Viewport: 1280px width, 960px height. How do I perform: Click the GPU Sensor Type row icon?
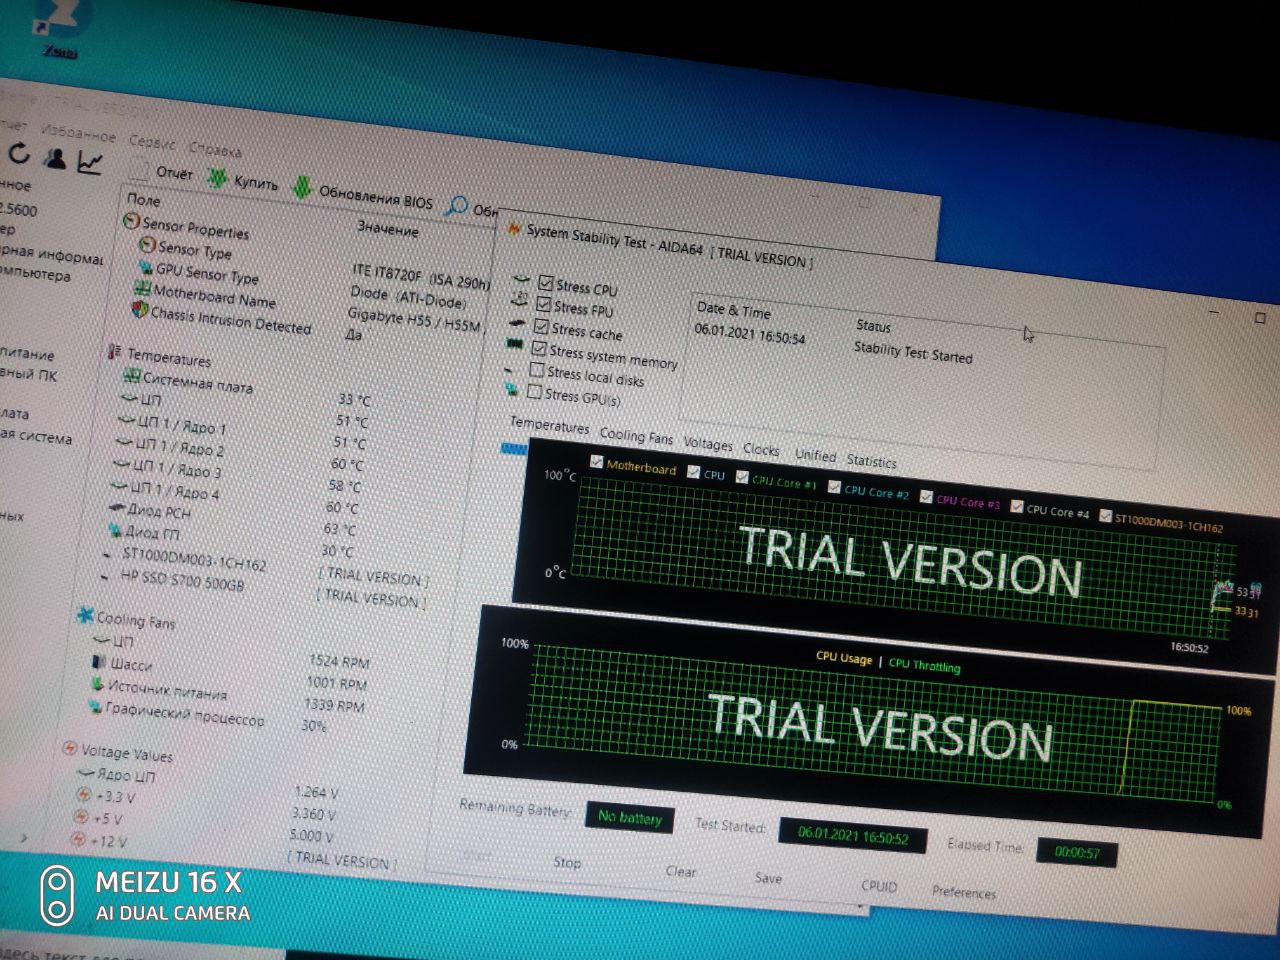(x=144, y=268)
